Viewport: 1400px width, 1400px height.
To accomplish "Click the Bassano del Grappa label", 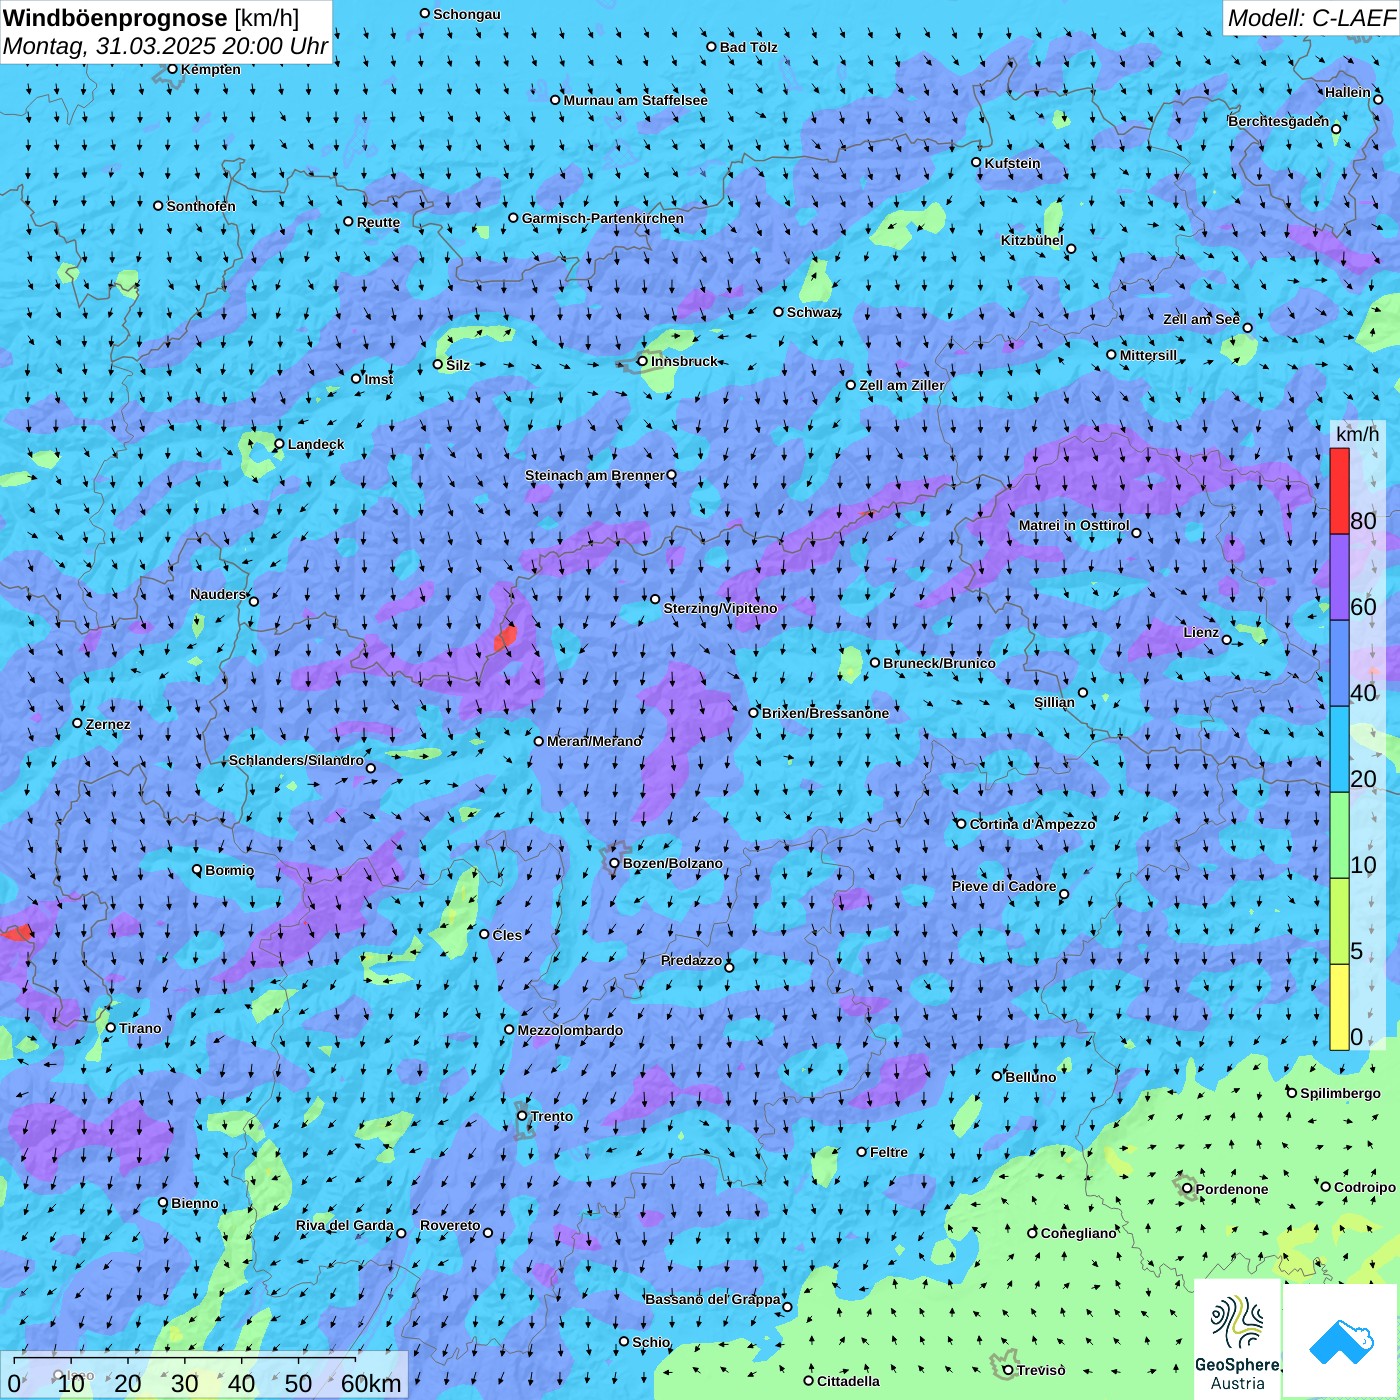I will tap(713, 1299).
